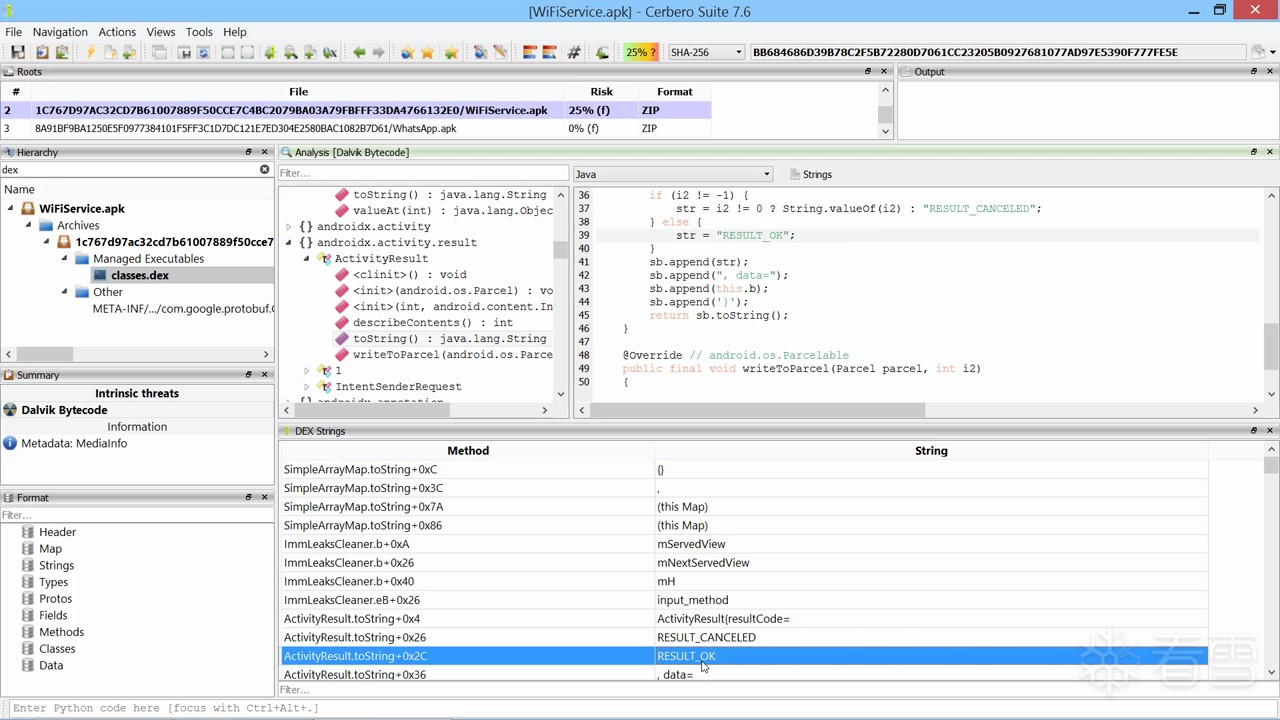Click the save project floppy disk icon
This screenshot has width=1280, height=720.
click(x=18, y=53)
